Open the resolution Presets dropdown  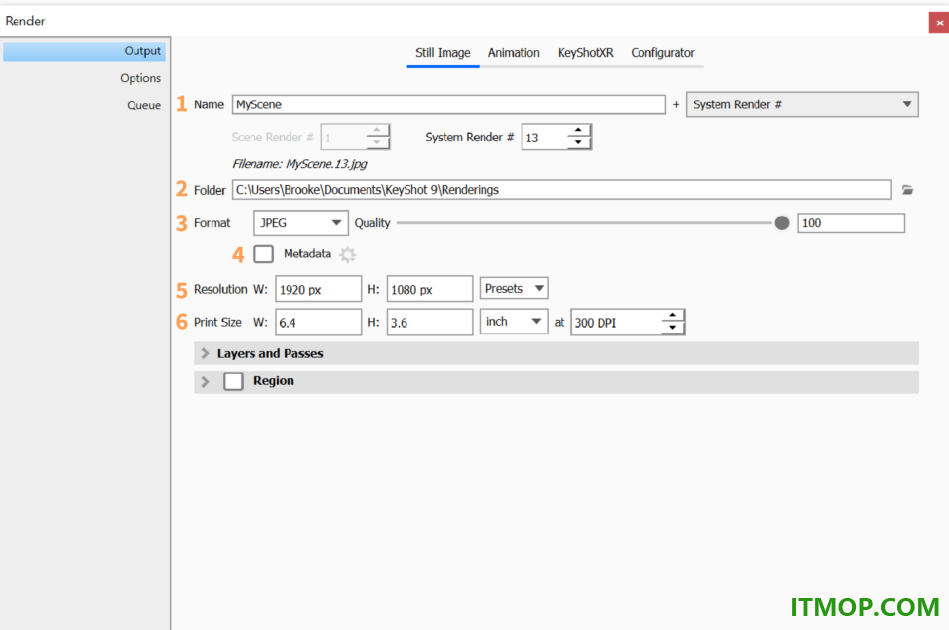tap(514, 289)
